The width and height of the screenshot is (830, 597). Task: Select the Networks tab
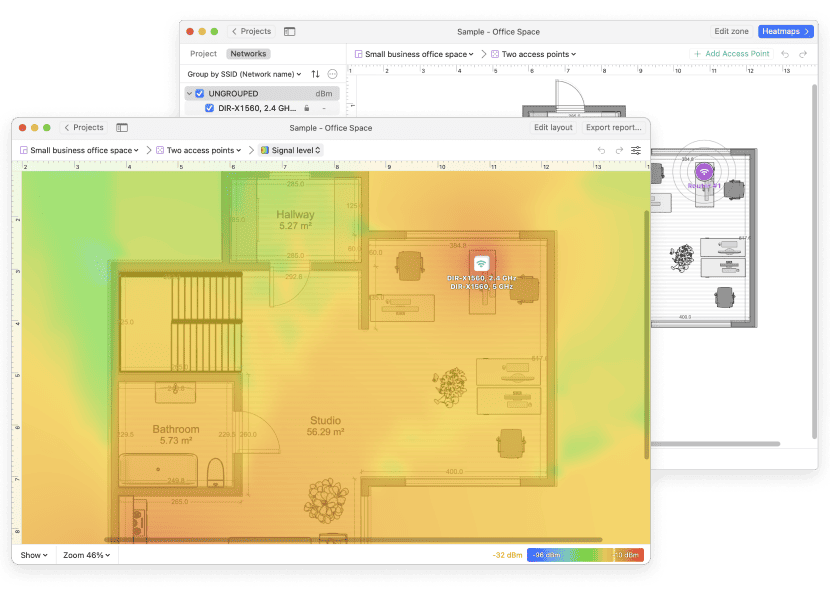coord(247,54)
